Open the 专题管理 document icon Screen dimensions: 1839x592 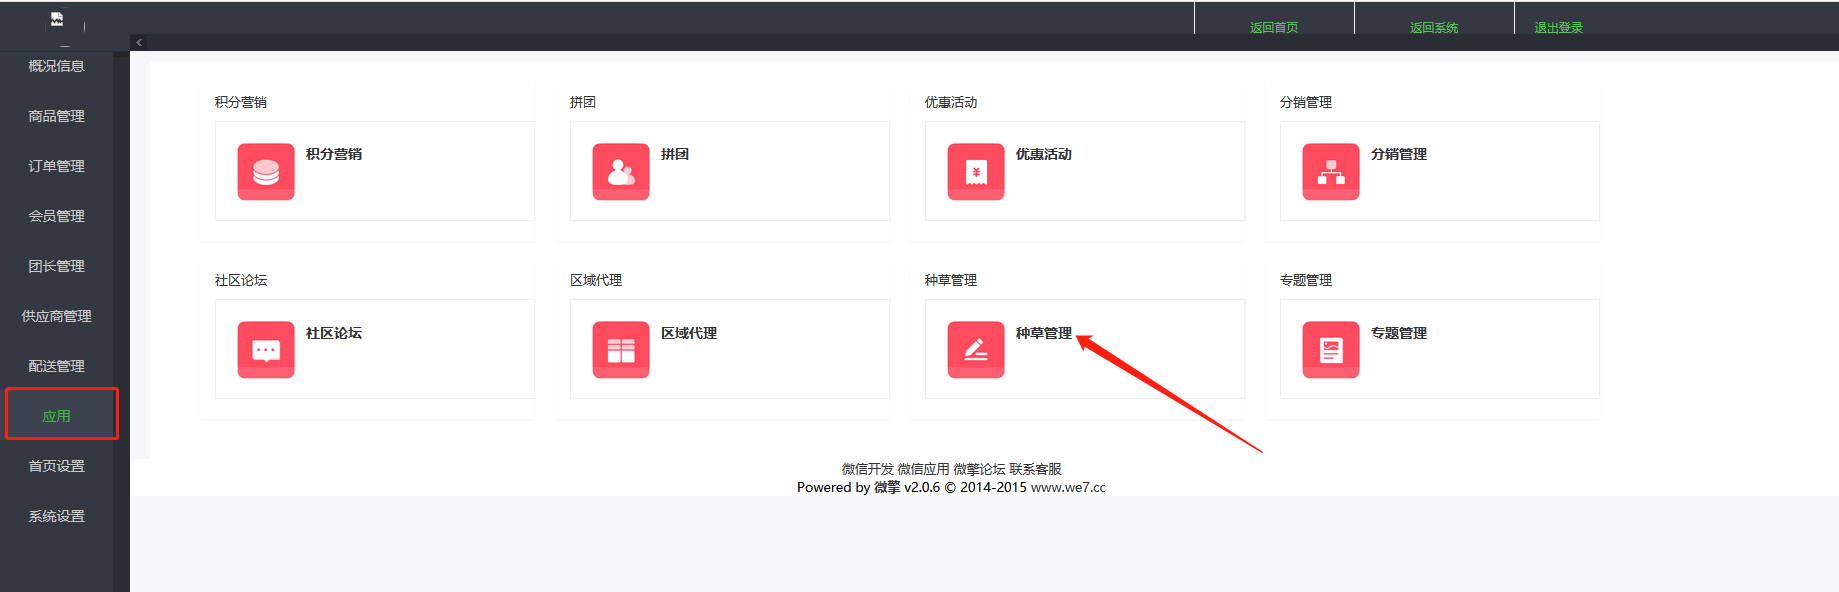pyautogui.click(x=1331, y=350)
